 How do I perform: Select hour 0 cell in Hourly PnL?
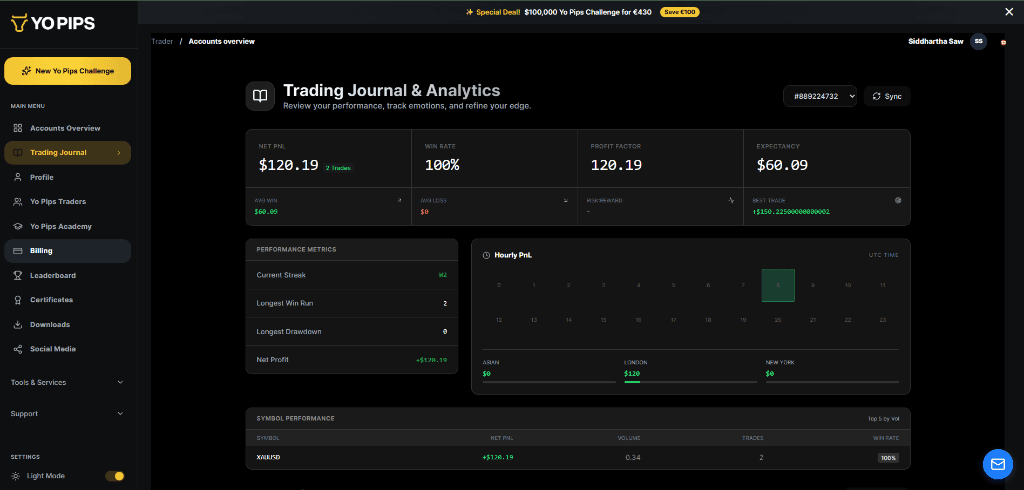(499, 286)
